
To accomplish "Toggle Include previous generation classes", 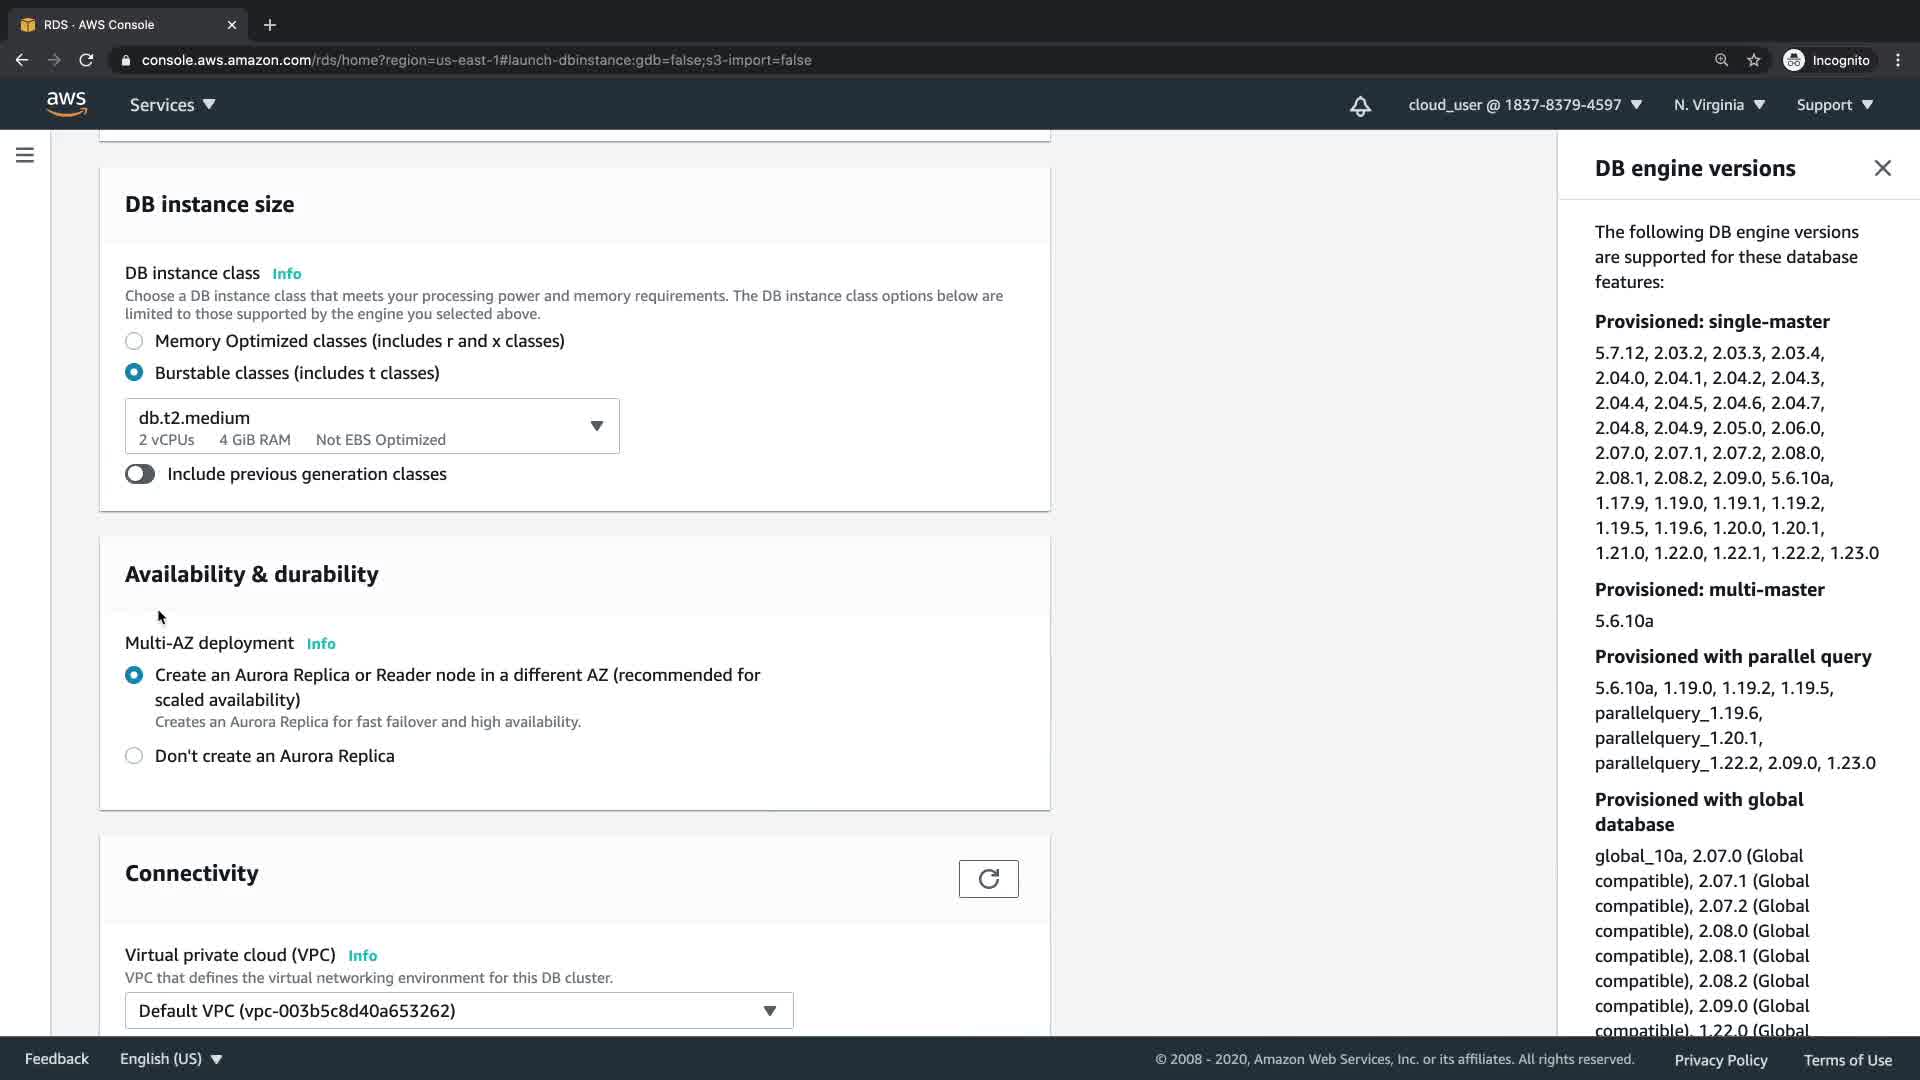I will (140, 474).
